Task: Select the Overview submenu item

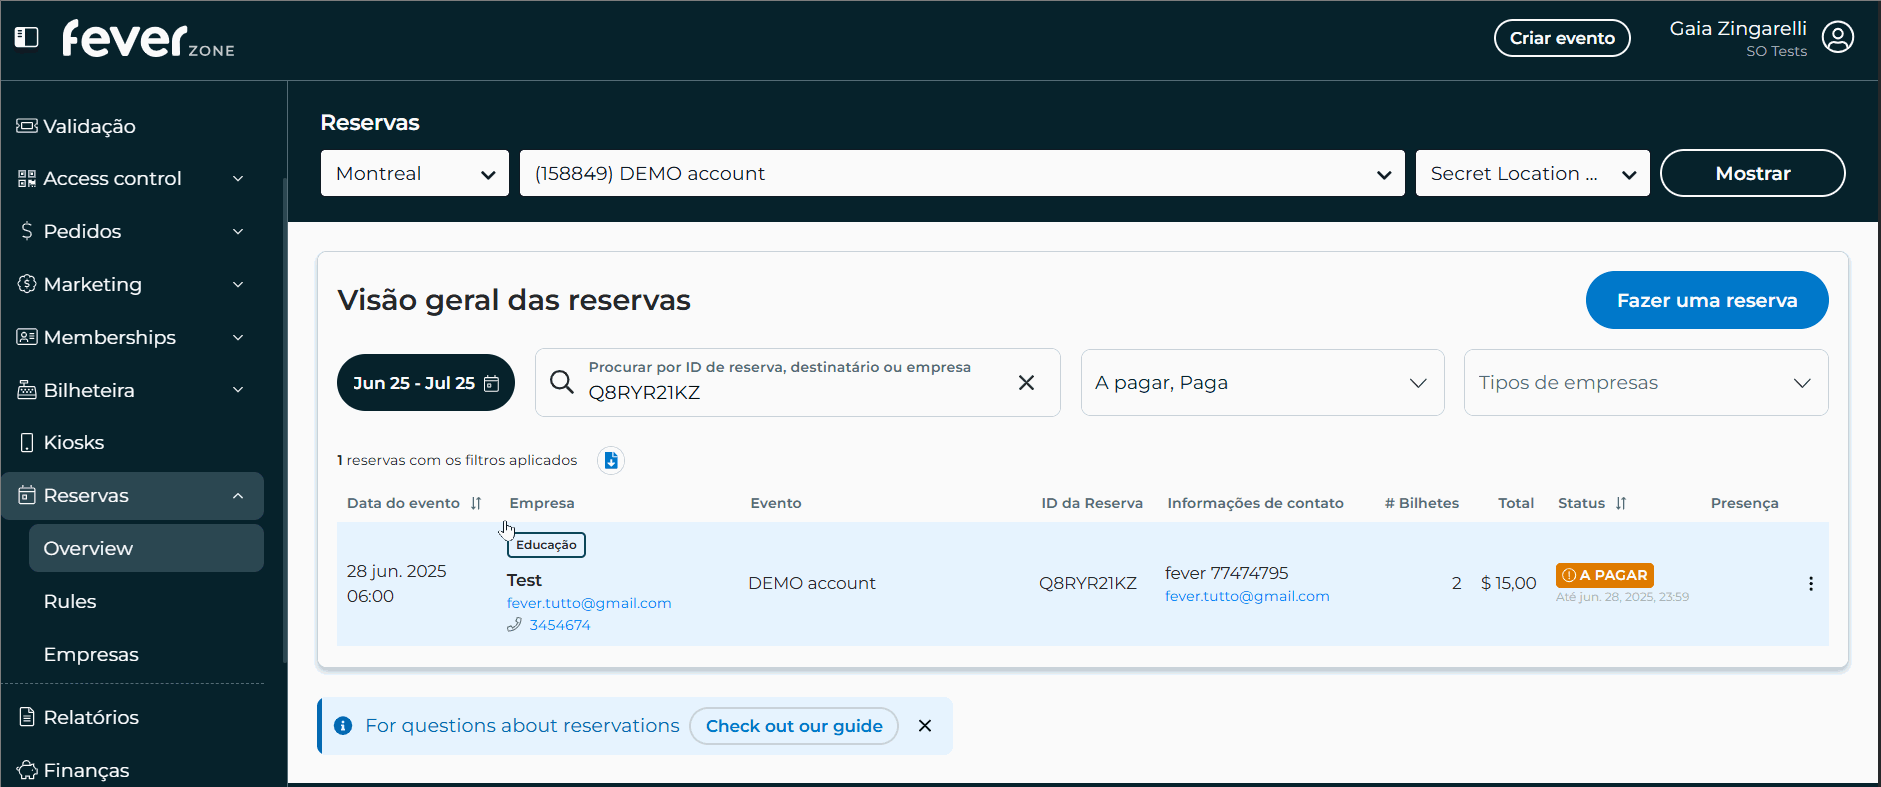Action: (x=146, y=548)
